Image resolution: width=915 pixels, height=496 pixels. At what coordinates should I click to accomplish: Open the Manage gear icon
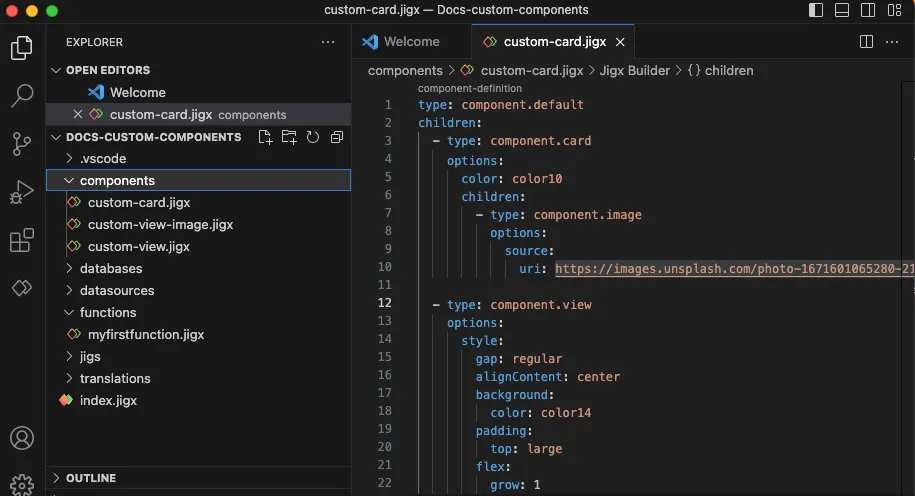[x=22, y=484]
